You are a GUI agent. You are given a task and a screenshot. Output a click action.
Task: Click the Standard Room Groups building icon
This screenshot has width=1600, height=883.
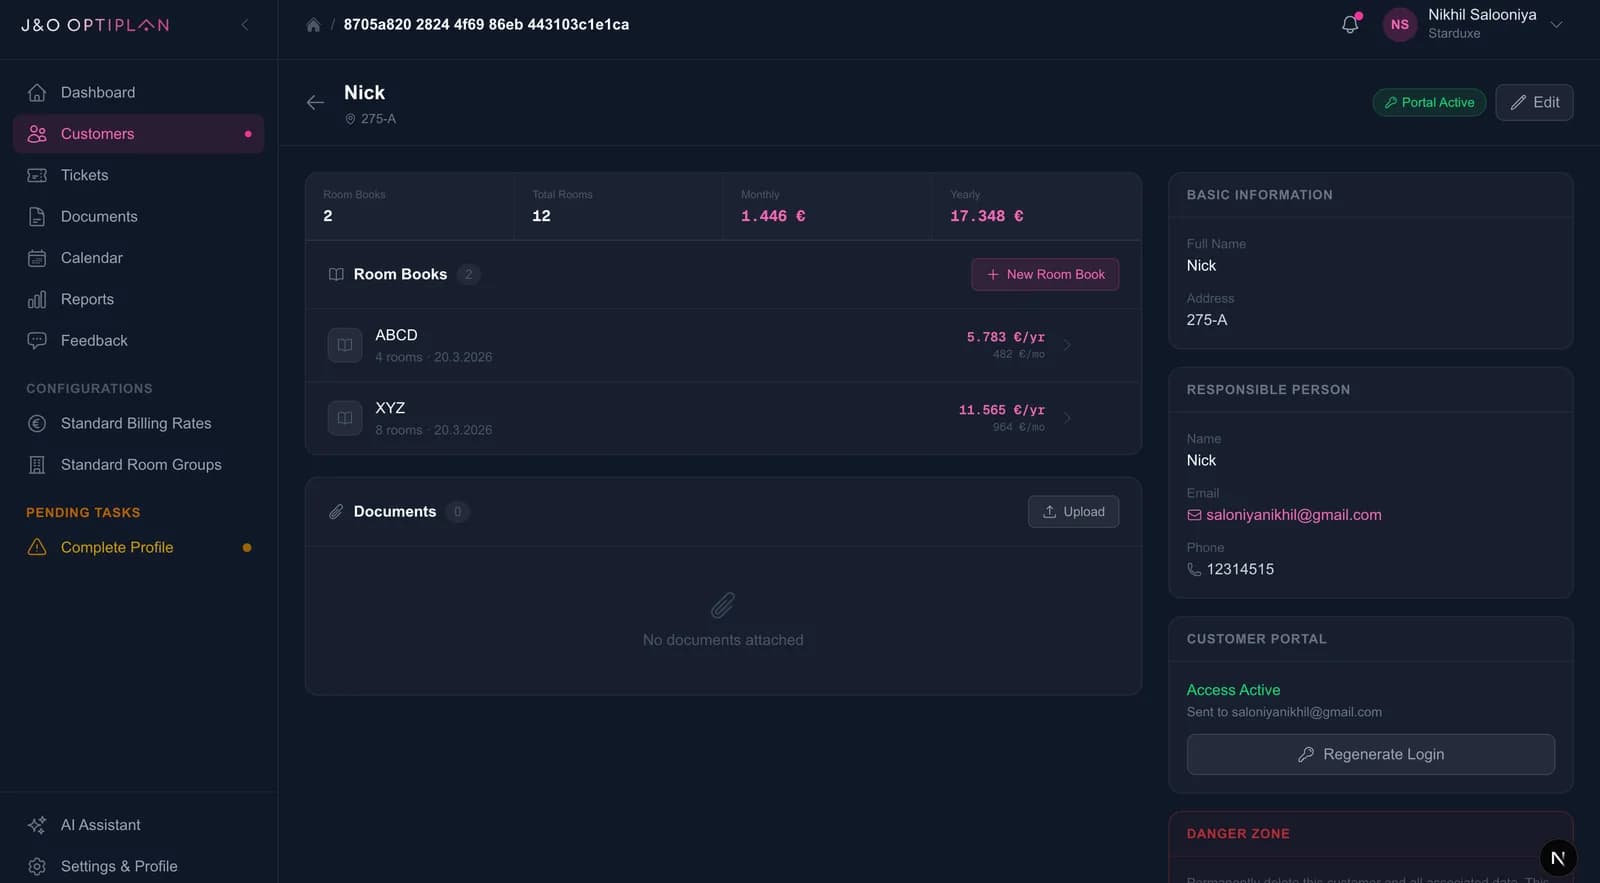pos(37,465)
